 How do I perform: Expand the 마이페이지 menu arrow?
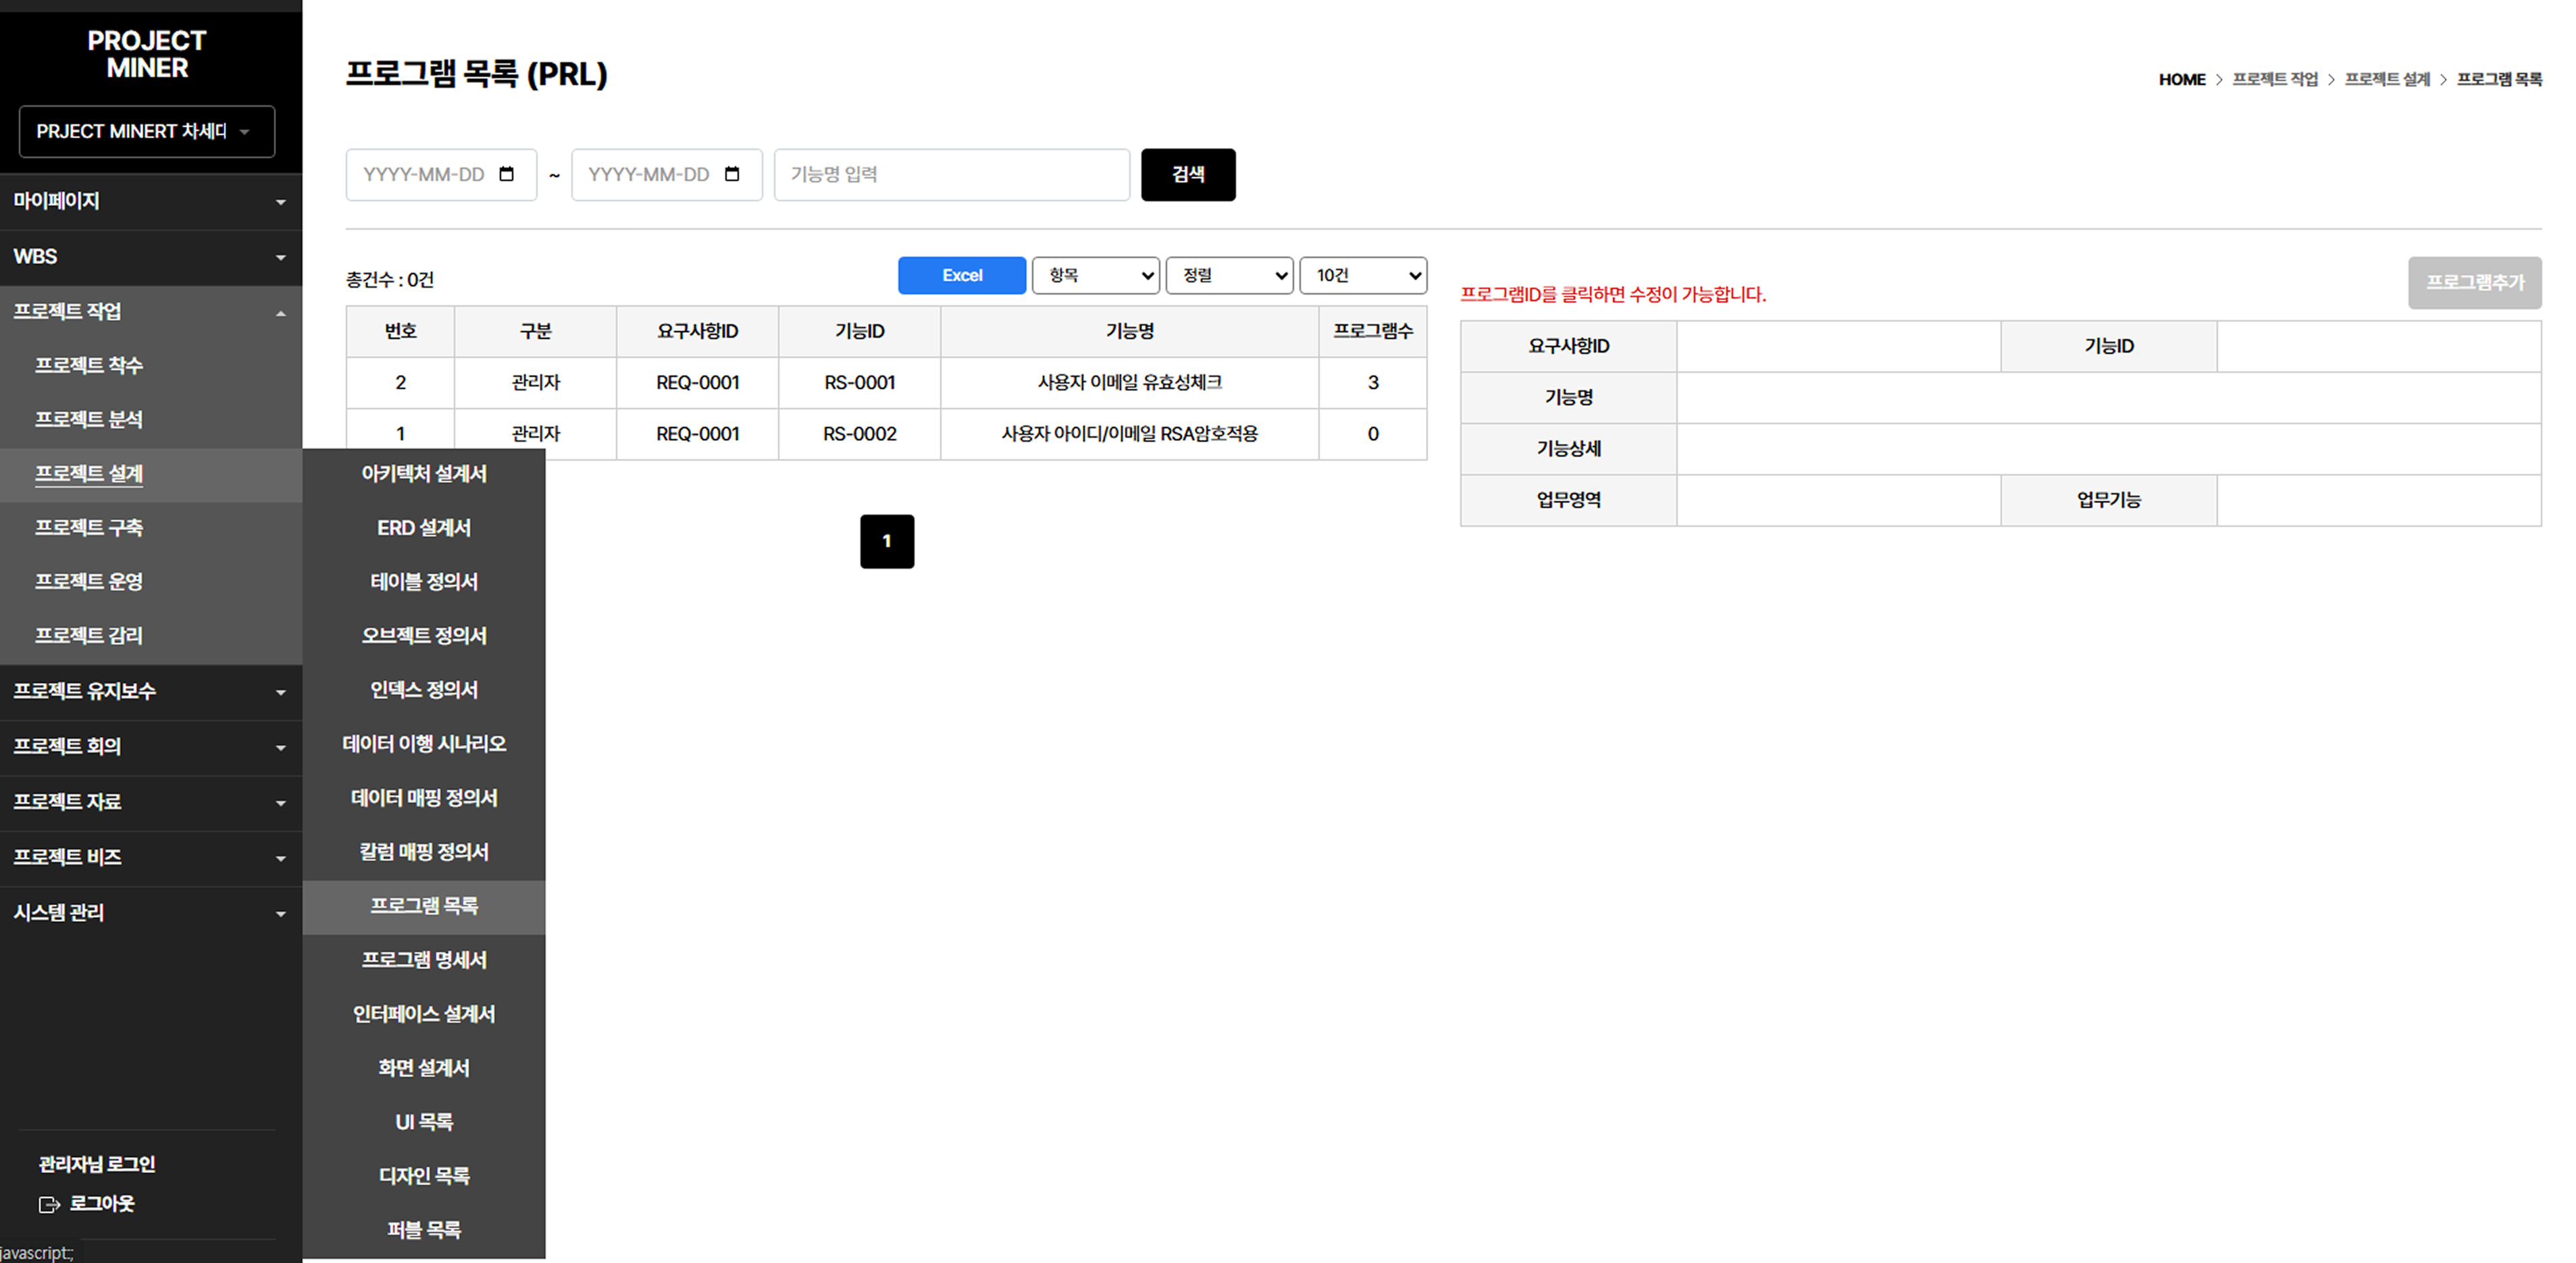tap(280, 202)
